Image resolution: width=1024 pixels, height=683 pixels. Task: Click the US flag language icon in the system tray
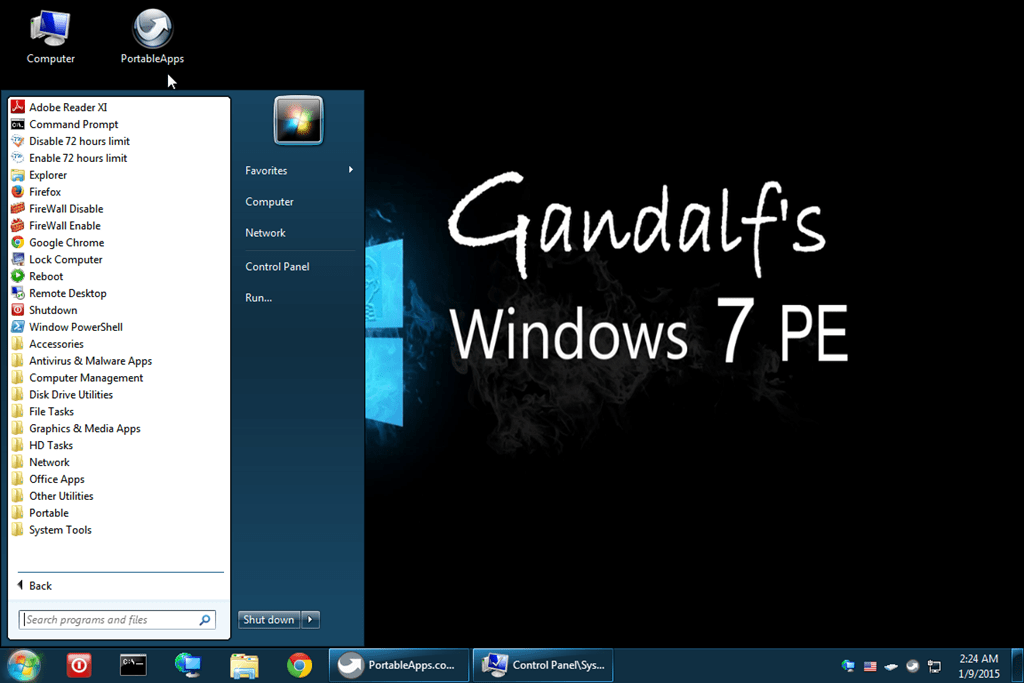870,667
